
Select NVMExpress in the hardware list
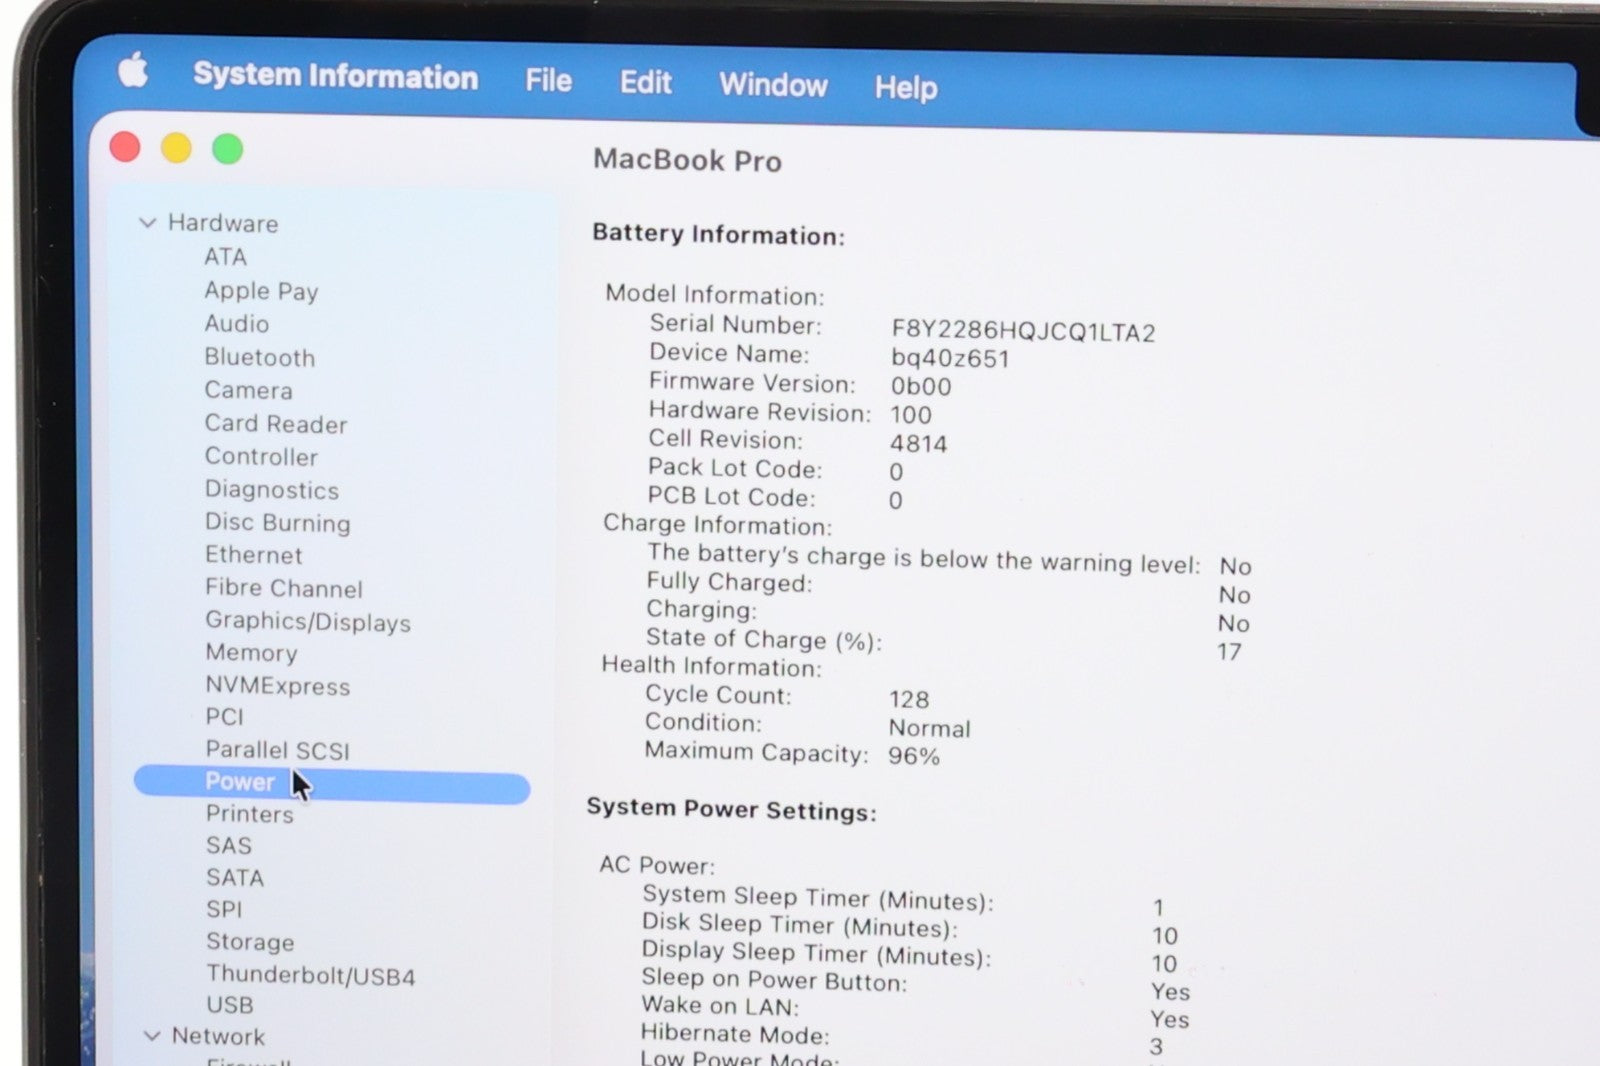(x=277, y=686)
